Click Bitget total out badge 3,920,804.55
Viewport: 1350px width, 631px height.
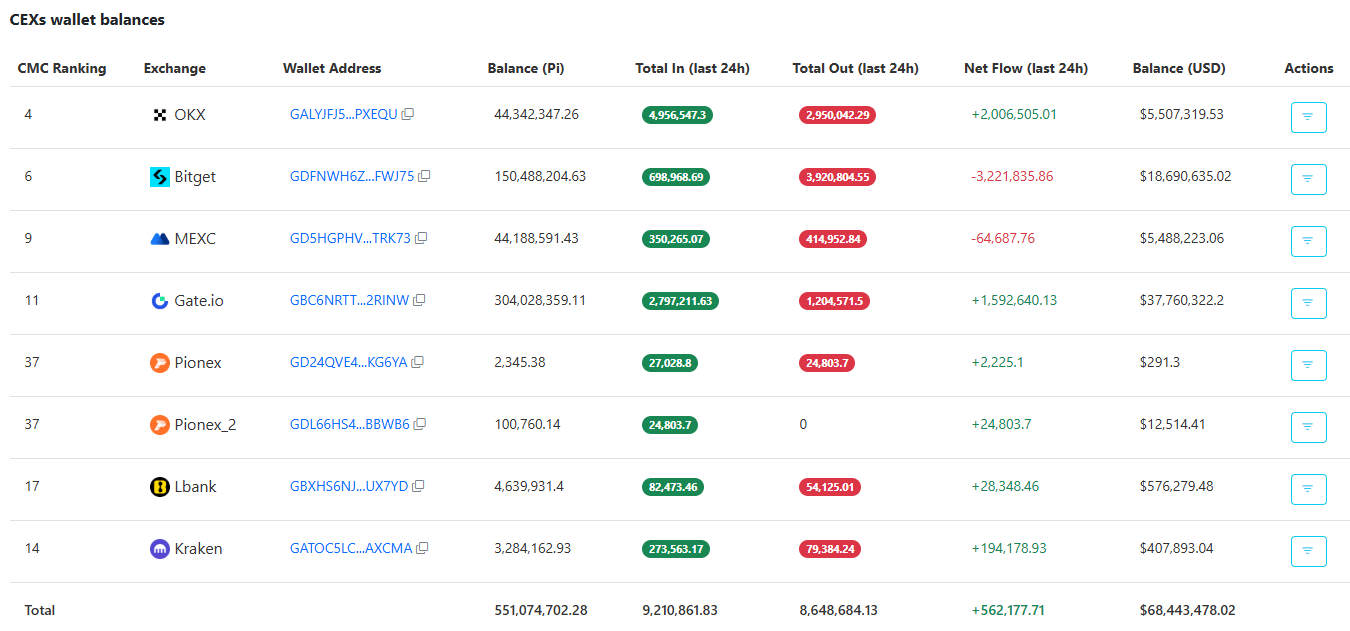[837, 177]
